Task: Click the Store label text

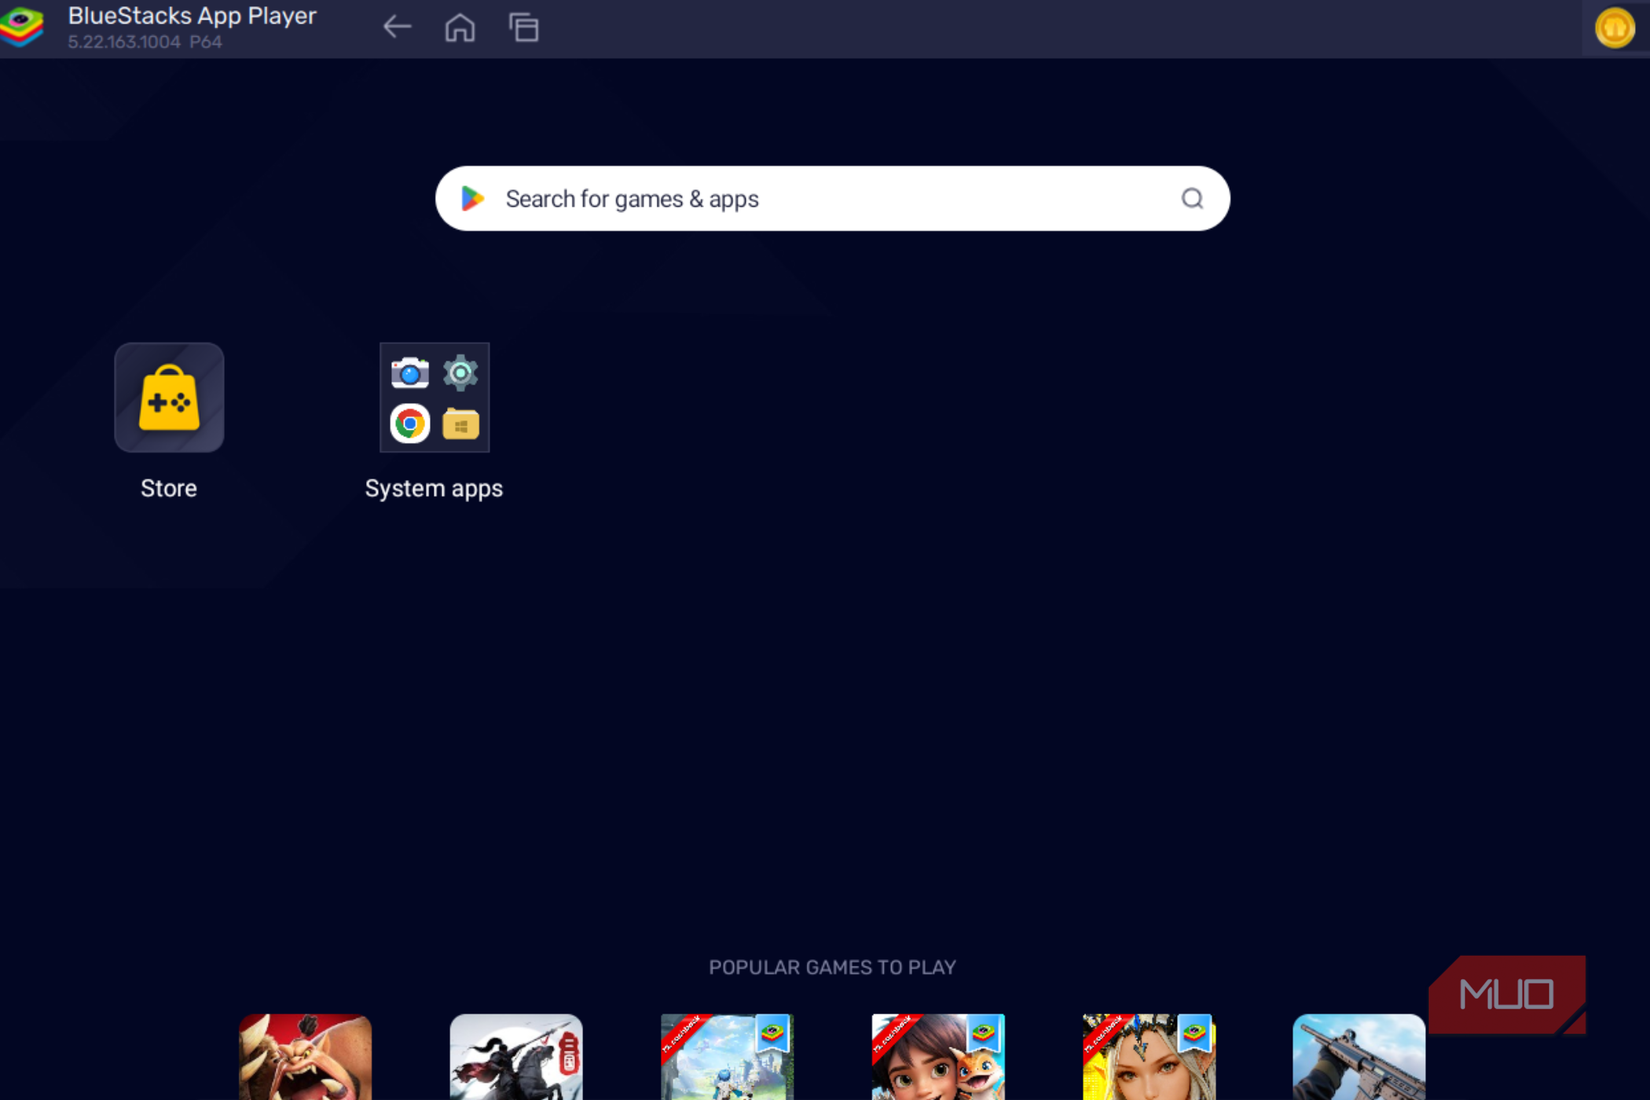Action: point(168,488)
